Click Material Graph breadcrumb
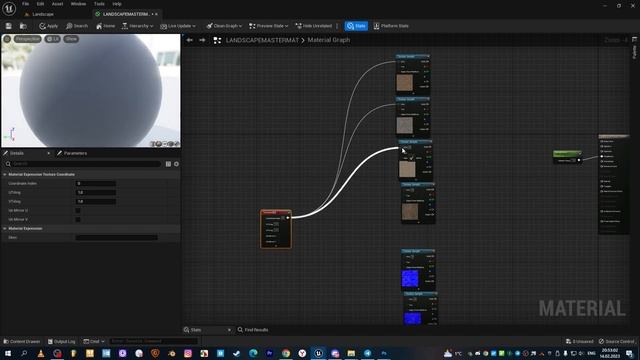This screenshot has height=360, width=640. pyautogui.click(x=329, y=40)
